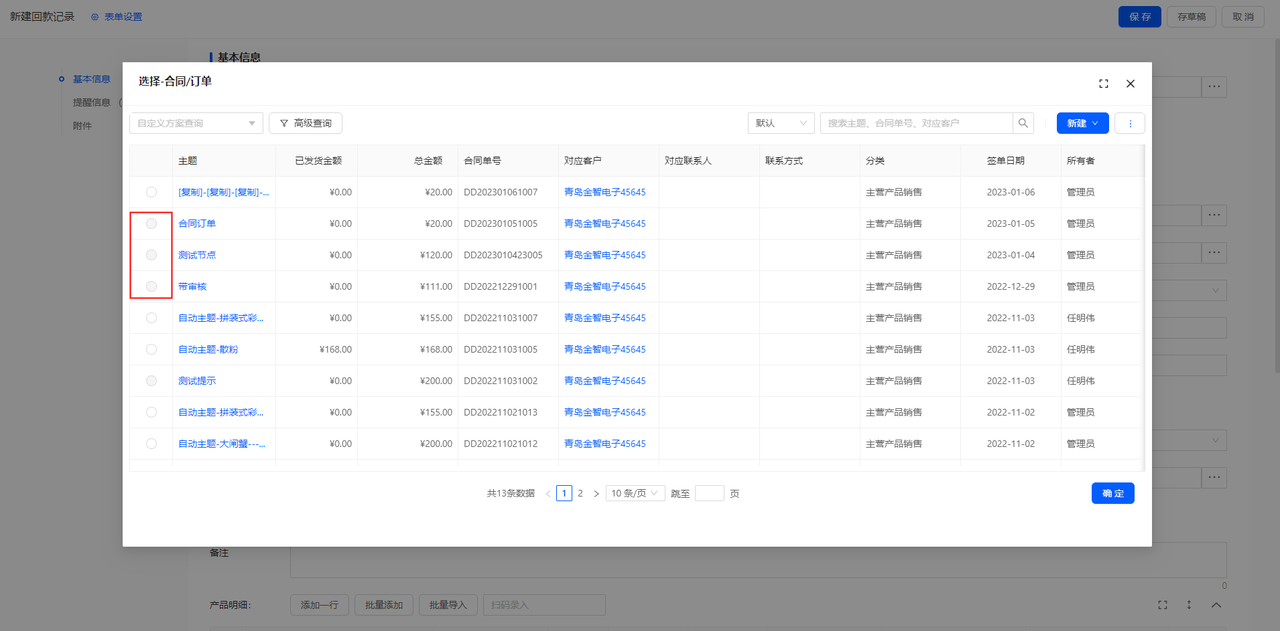Click contract number DD202301061007
The image size is (1280, 631).
500,192
